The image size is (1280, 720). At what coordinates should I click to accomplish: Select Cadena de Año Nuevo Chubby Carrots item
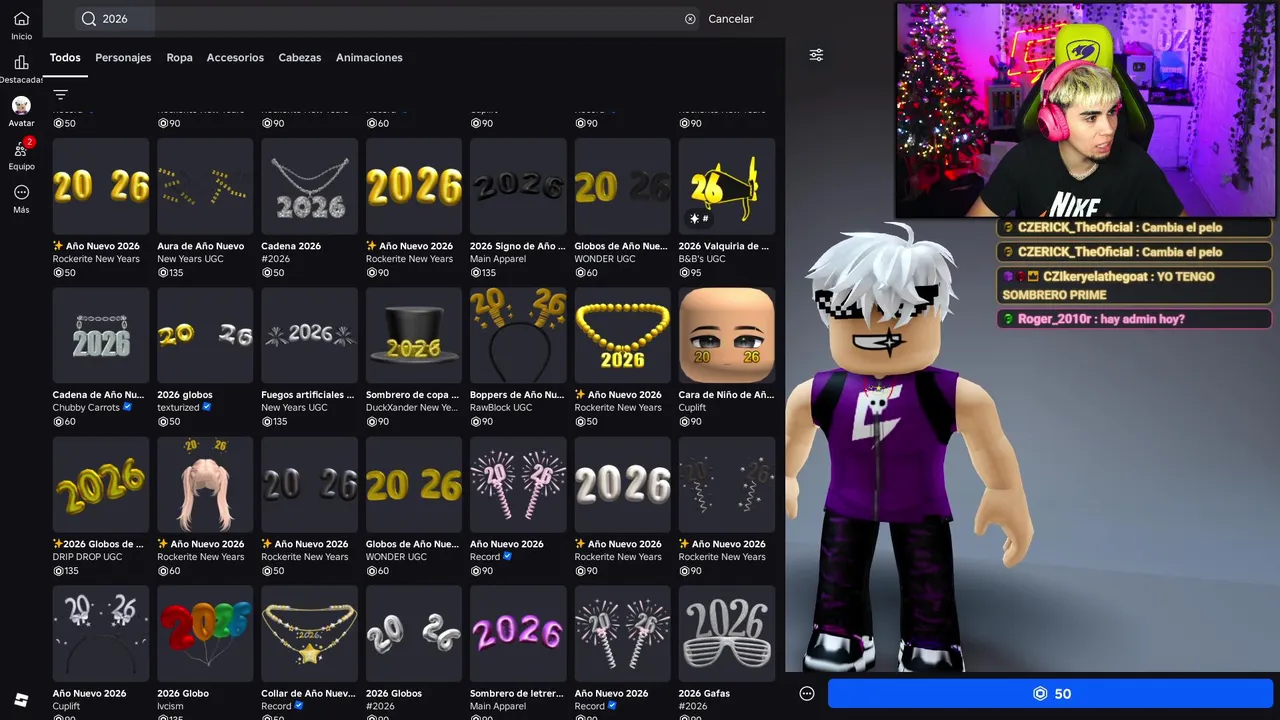[101, 336]
